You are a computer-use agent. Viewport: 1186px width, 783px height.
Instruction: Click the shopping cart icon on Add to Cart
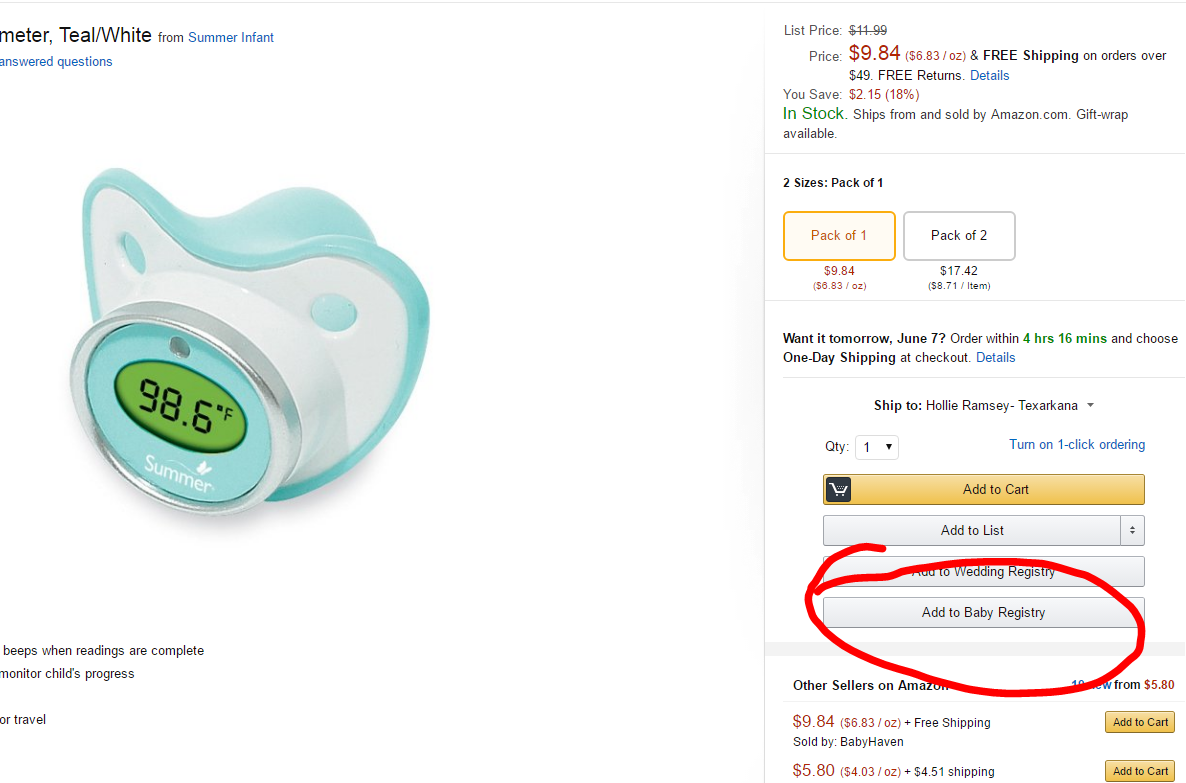click(838, 489)
